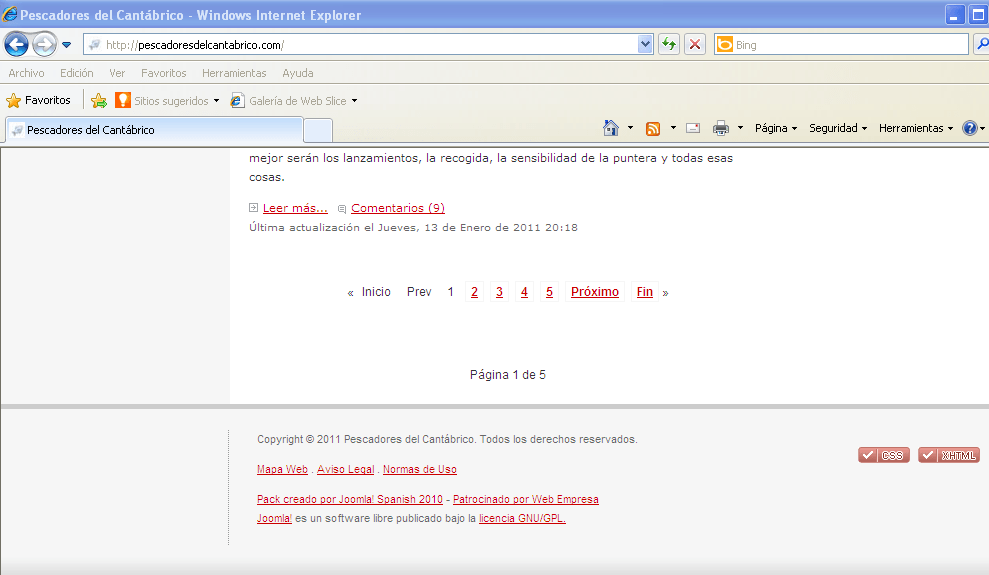Open the Seguridad command bar dropdown

[838, 128]
